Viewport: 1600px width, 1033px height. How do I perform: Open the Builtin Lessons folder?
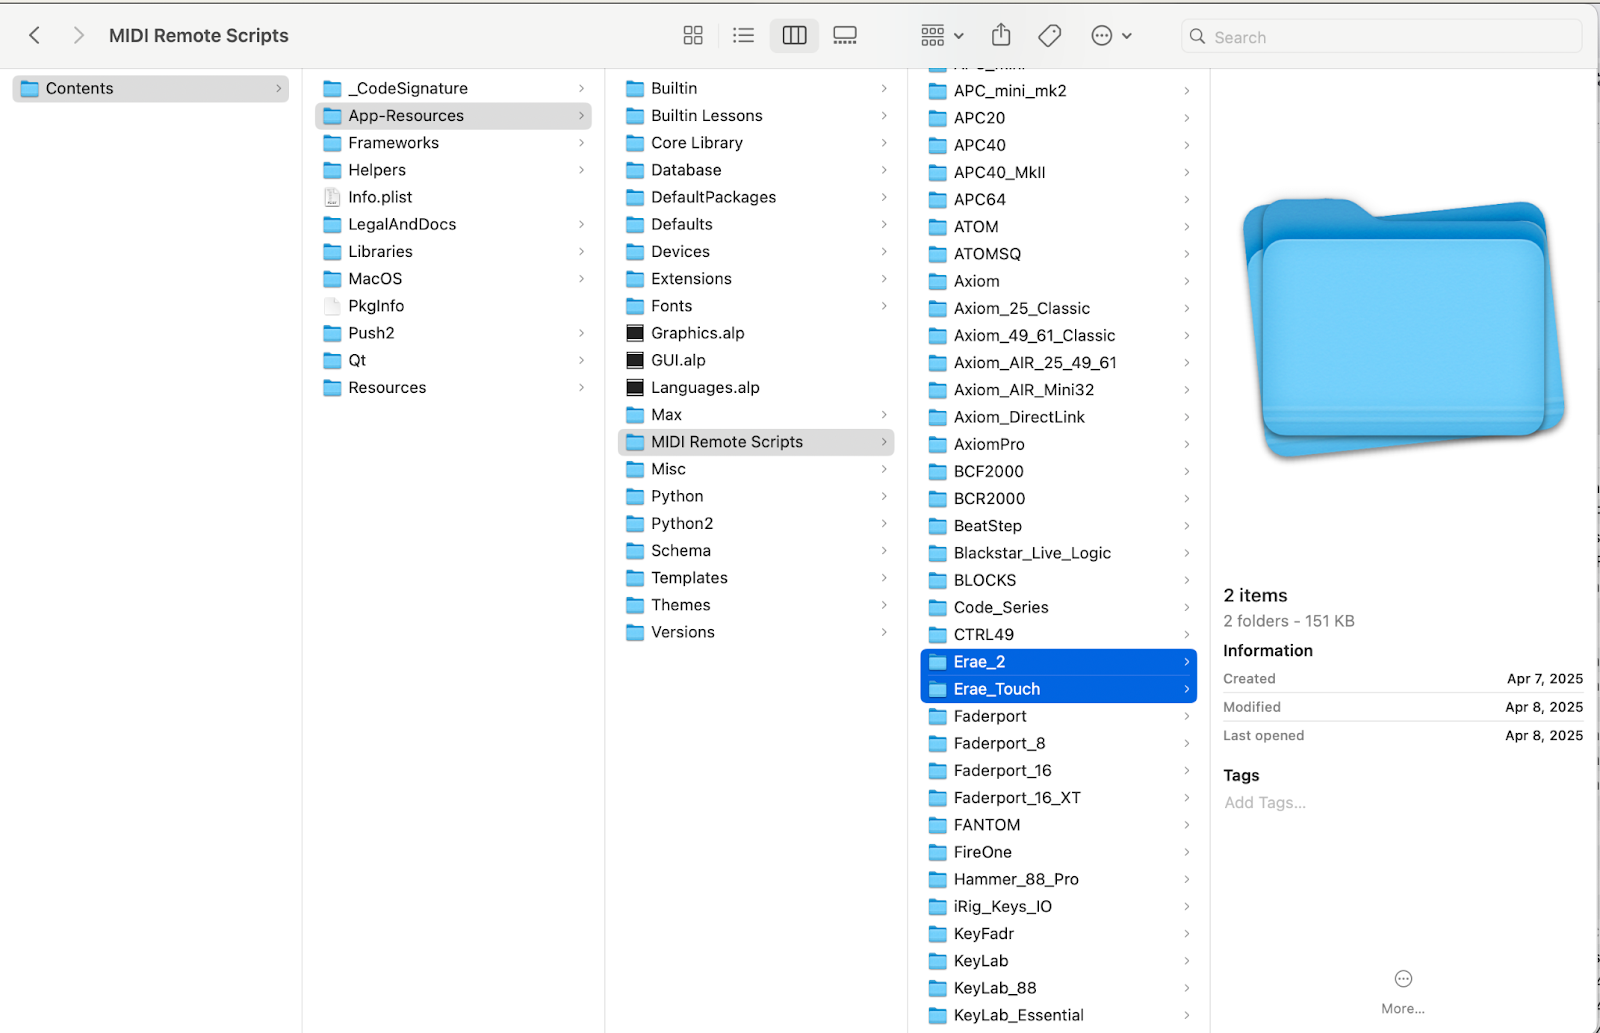(x=756, y=116)
